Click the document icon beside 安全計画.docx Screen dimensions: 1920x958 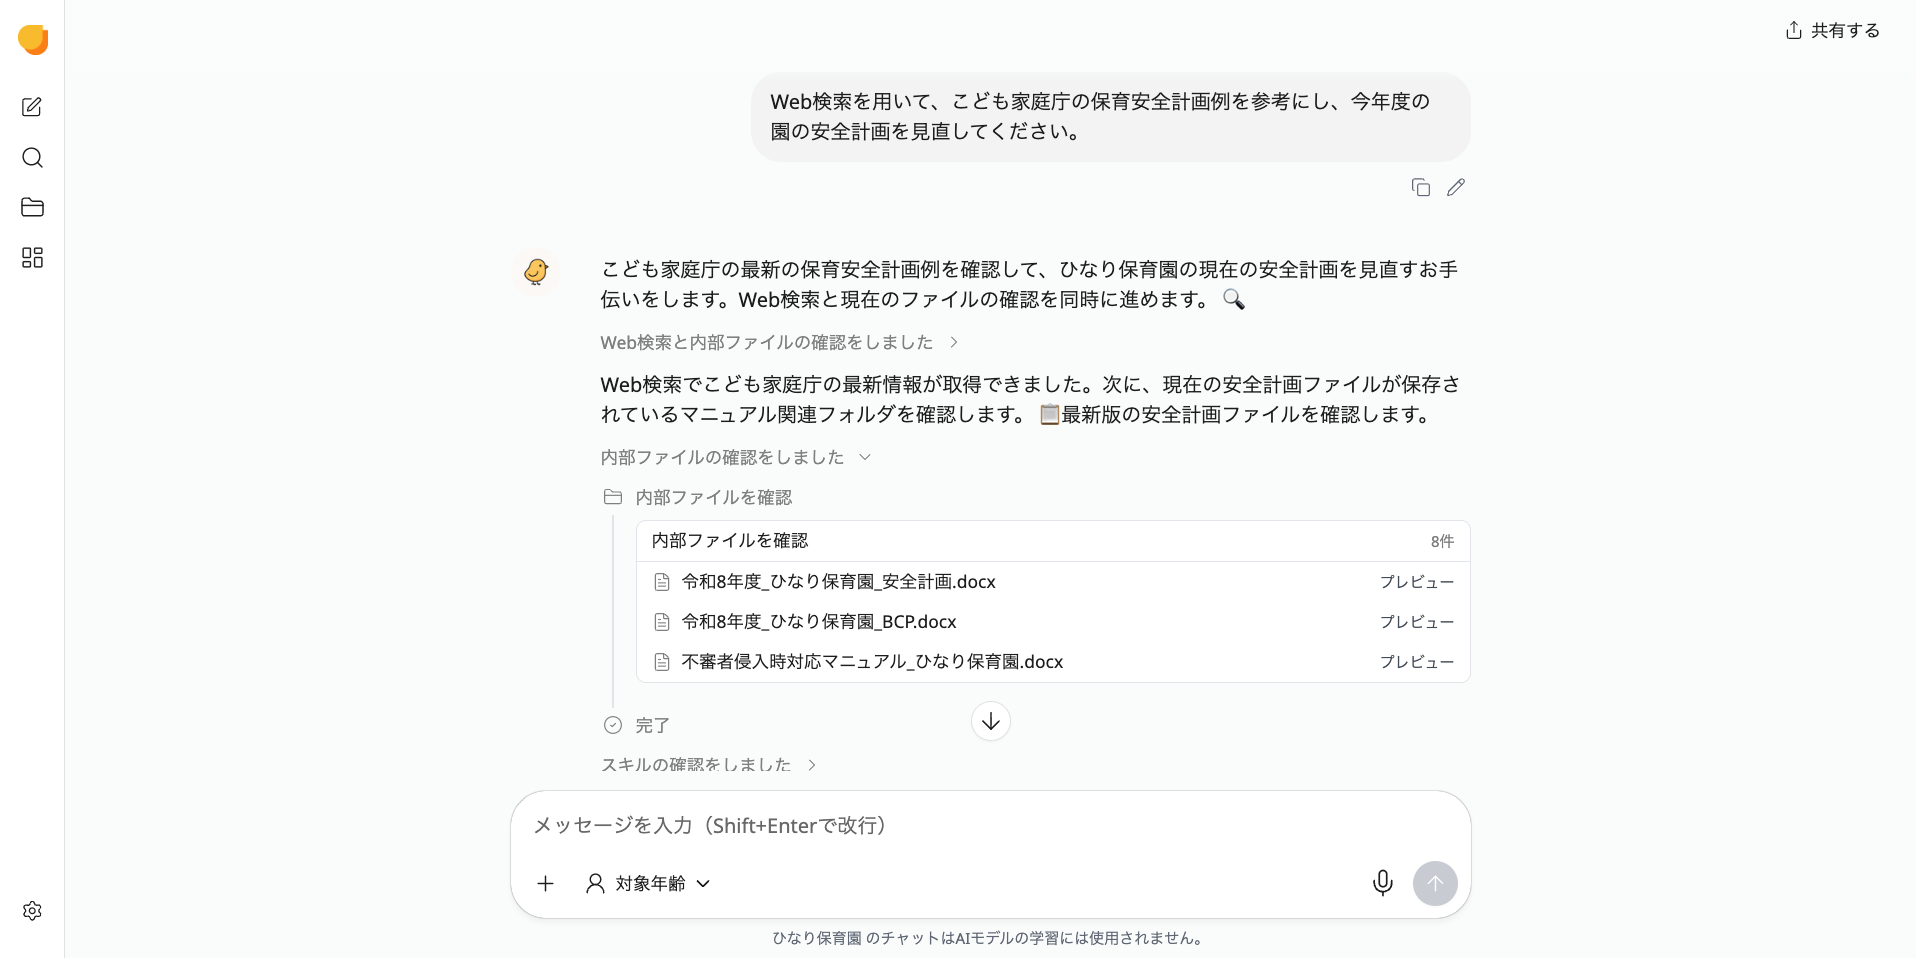click(x=661, y=582)
